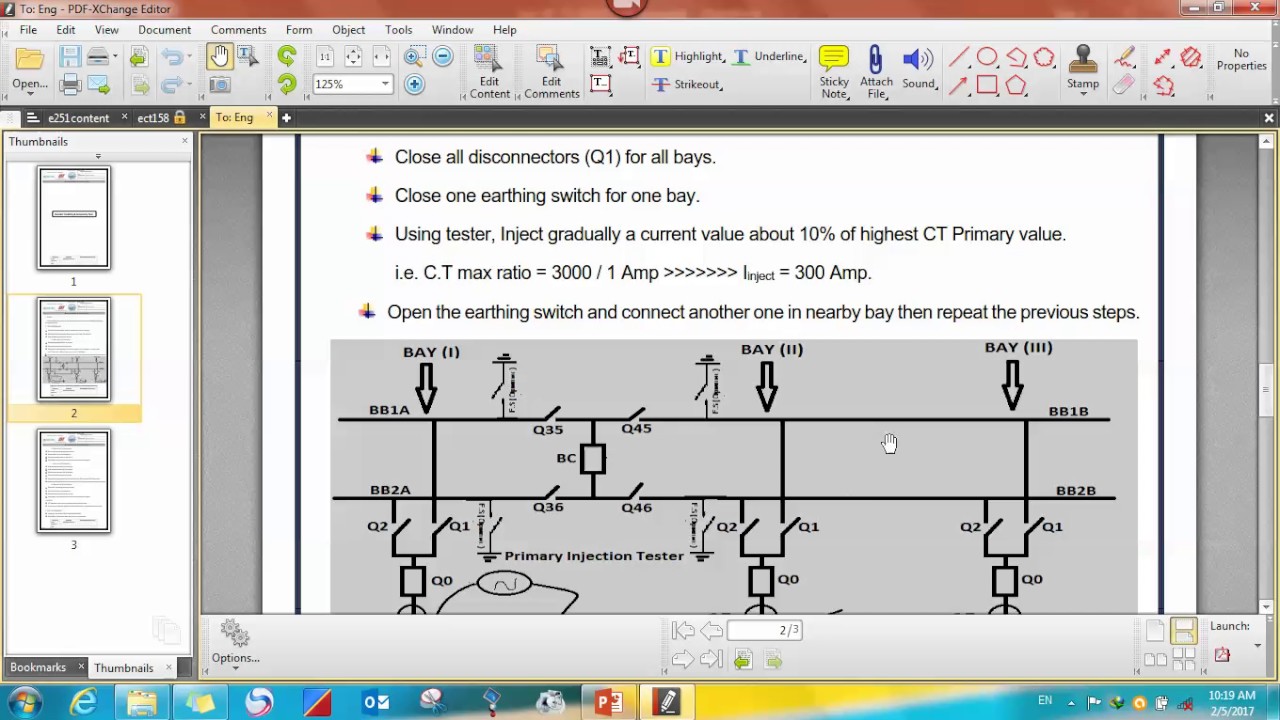Select Single Page layout
Screen dimensions: 1280x720
click(1155, 630)
